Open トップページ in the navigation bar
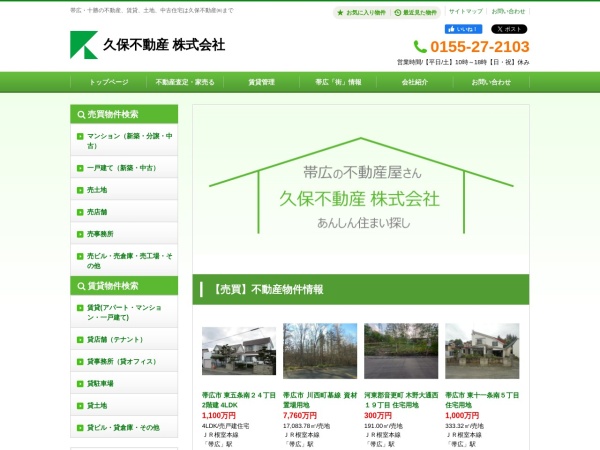 [x=109, y=82]
